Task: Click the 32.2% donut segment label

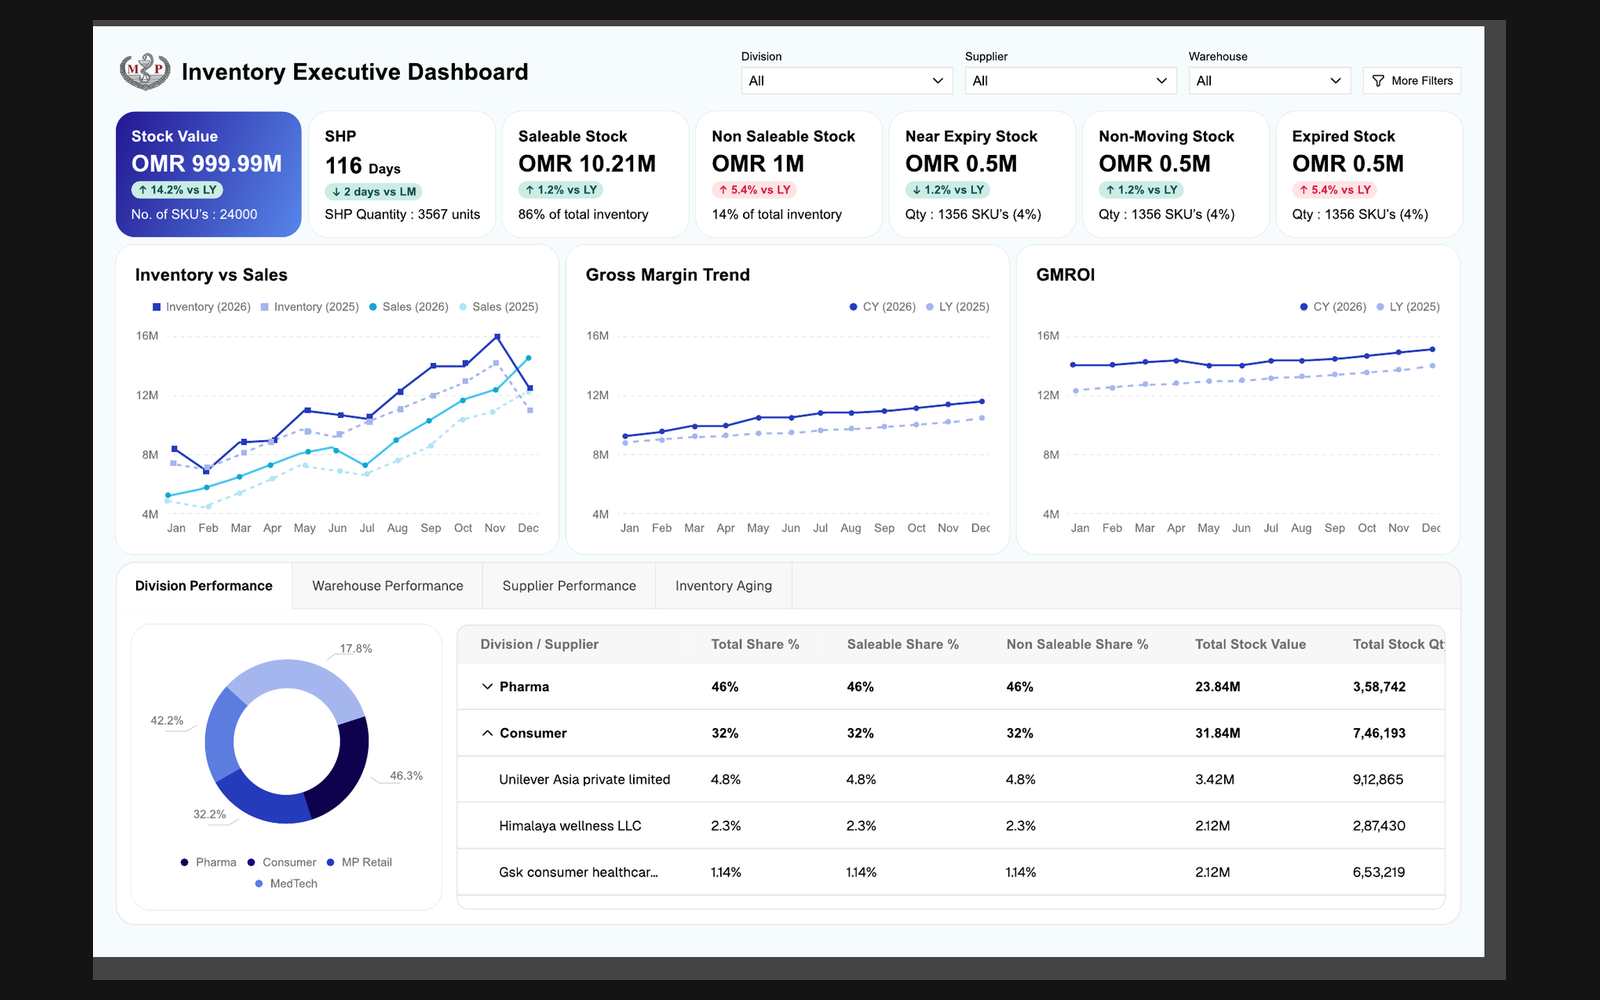Action: (210, 815)
